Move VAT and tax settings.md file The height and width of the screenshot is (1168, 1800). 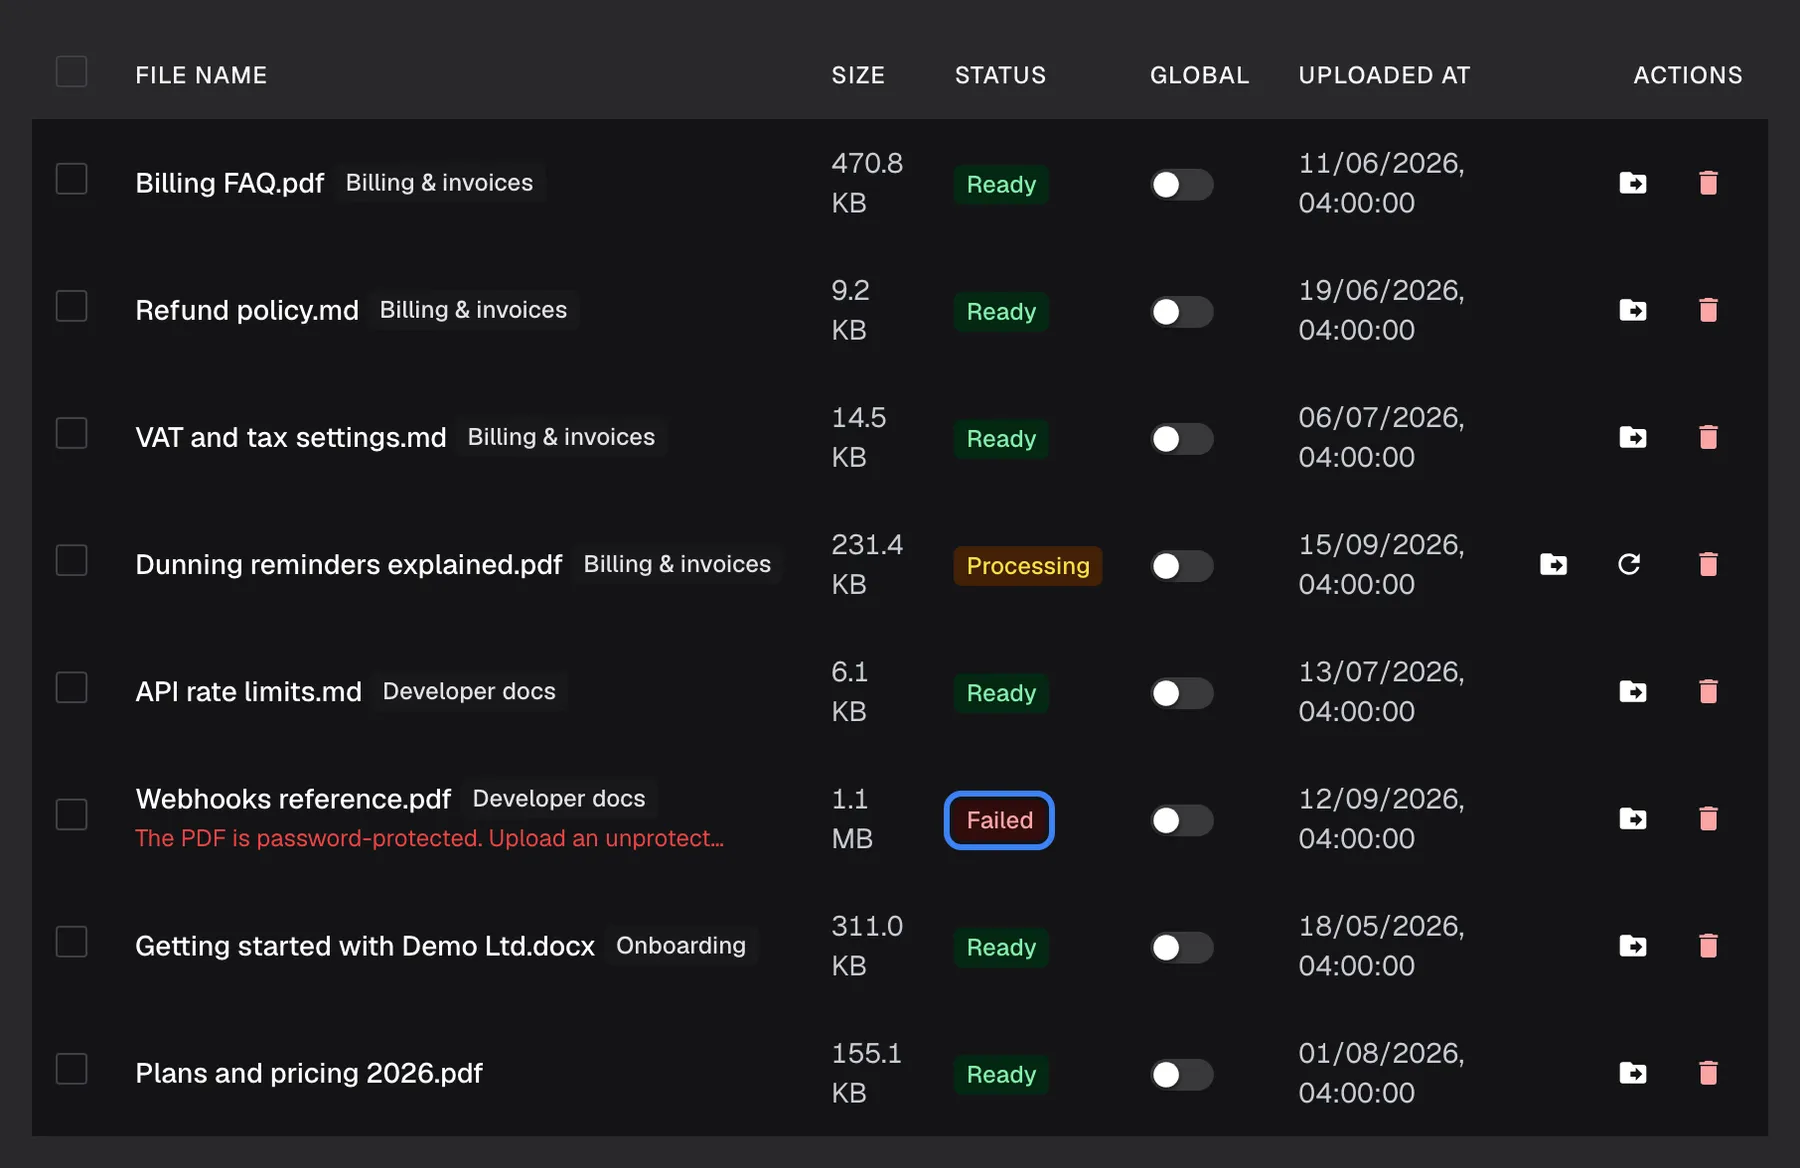point(1633,437)
